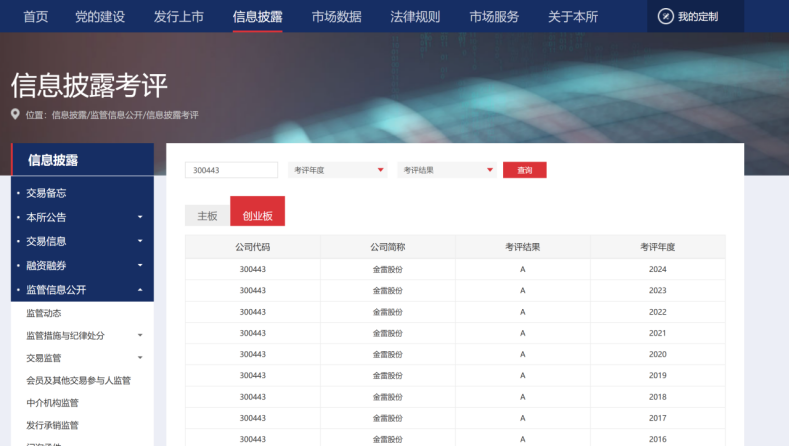Viewport: 790px width, 446px height.
Task: Go to 首页 in navigation bar
Action: (x=35, y=16)
